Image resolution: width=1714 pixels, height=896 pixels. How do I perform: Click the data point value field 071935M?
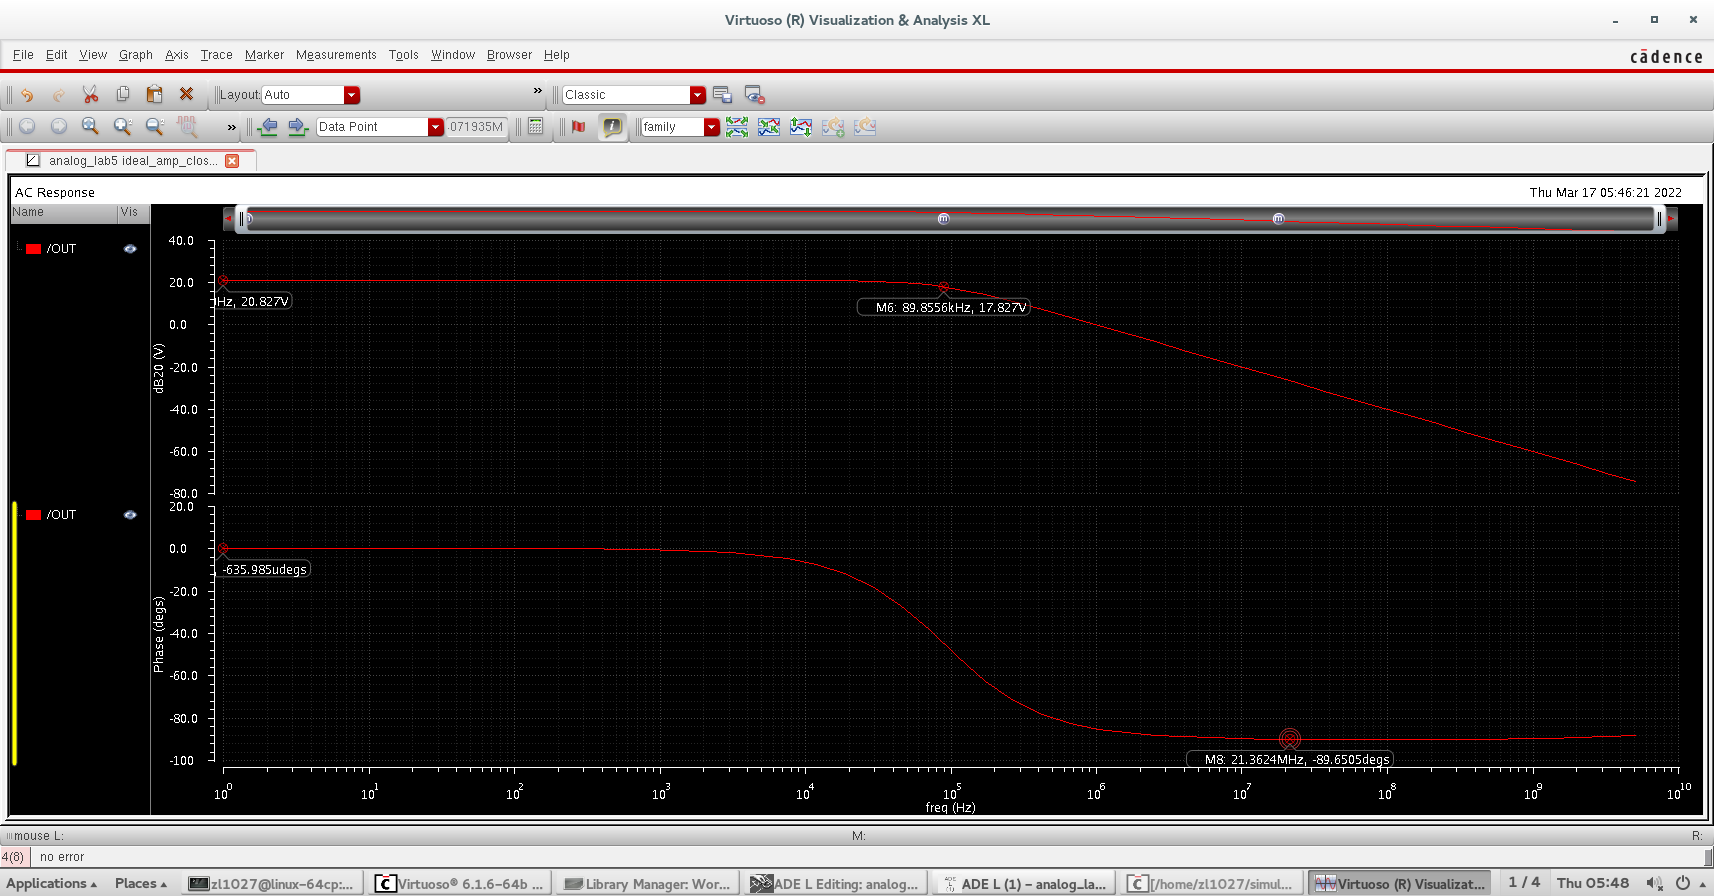click(477, 127)
